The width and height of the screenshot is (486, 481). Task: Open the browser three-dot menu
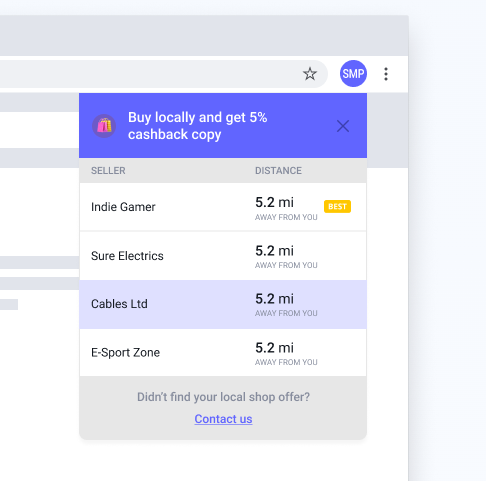(386, 74)
